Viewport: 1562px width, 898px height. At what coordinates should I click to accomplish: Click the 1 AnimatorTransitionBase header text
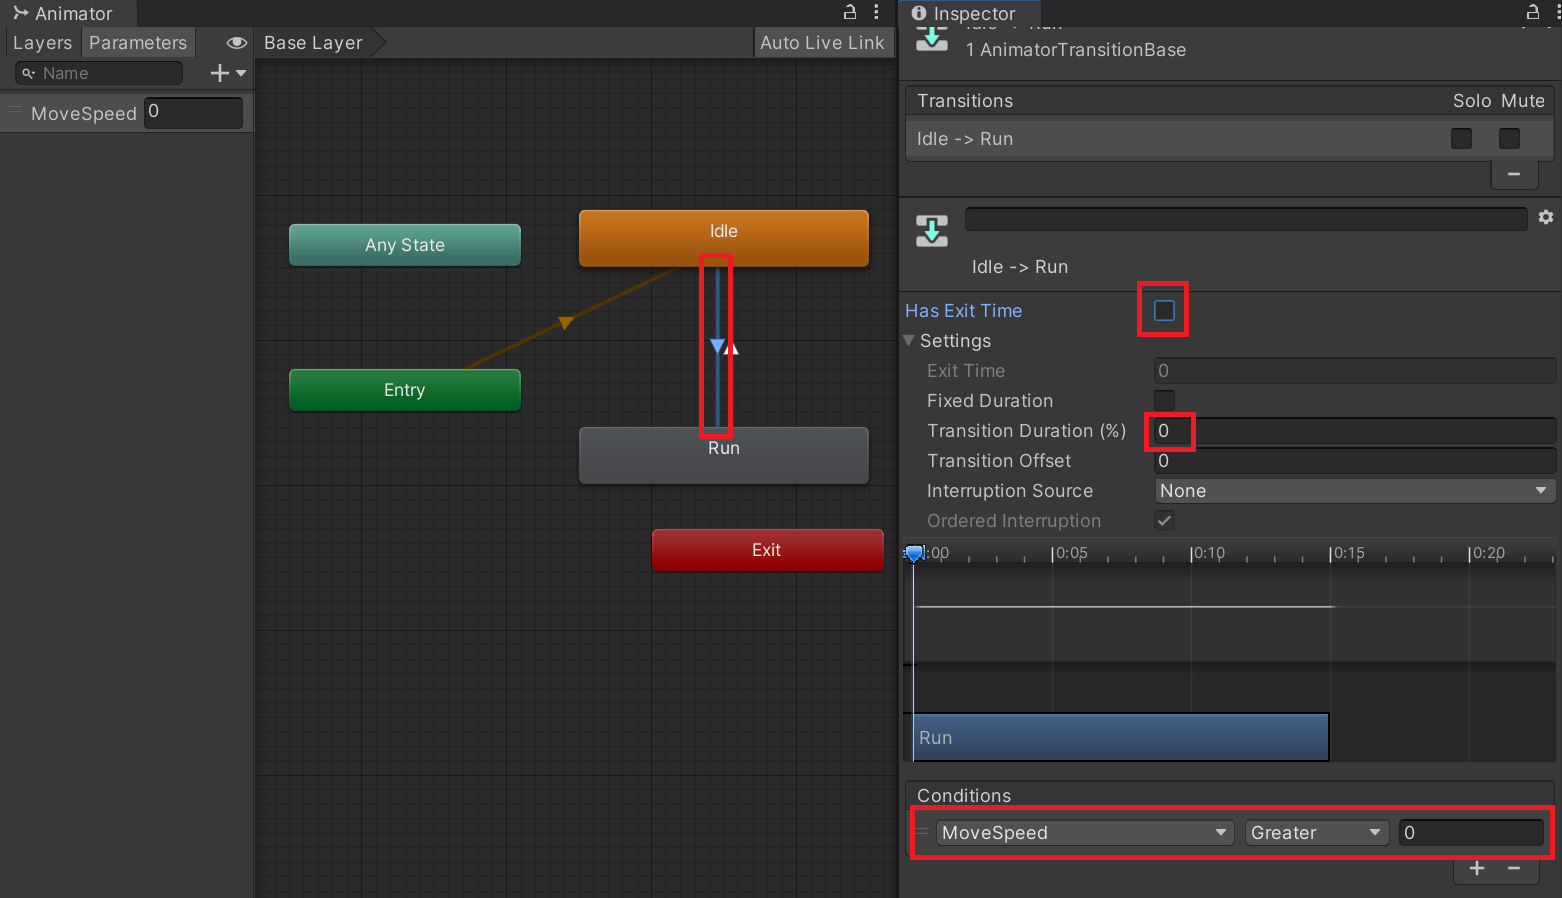1076,50
